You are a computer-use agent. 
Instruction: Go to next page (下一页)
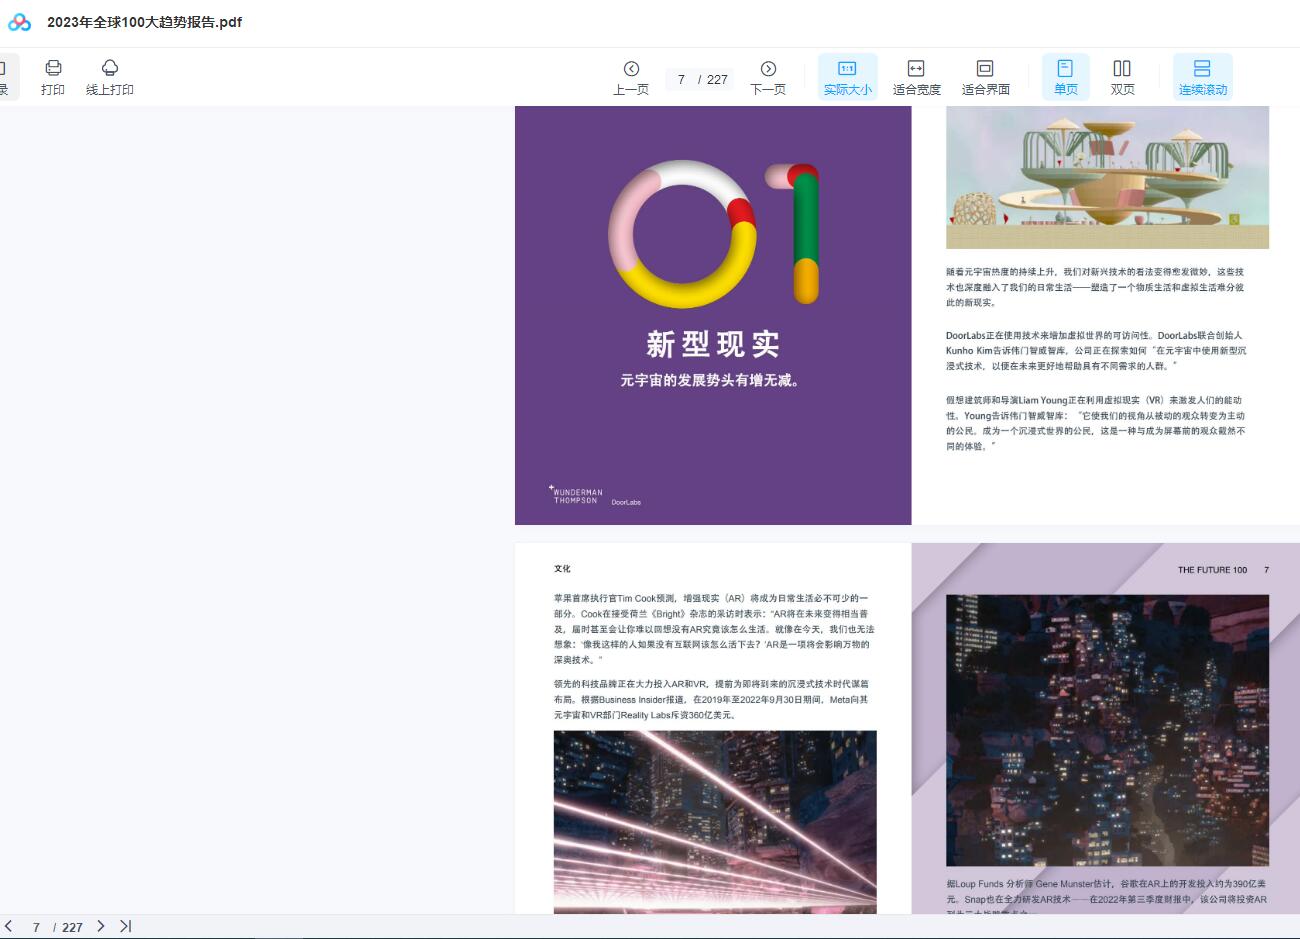[x=768, y=77]
